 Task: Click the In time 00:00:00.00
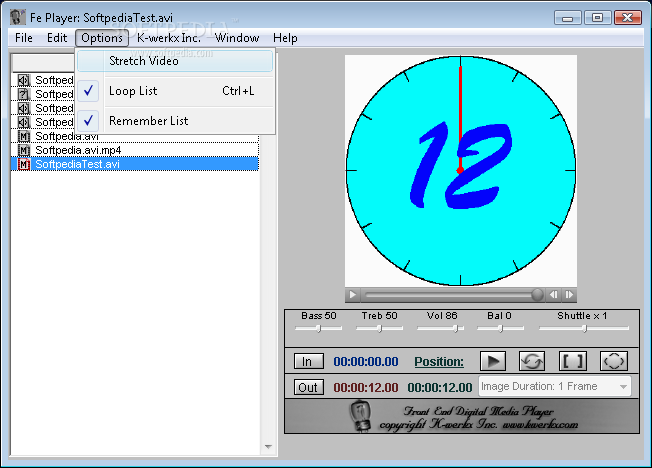click(x=366, y=362)
